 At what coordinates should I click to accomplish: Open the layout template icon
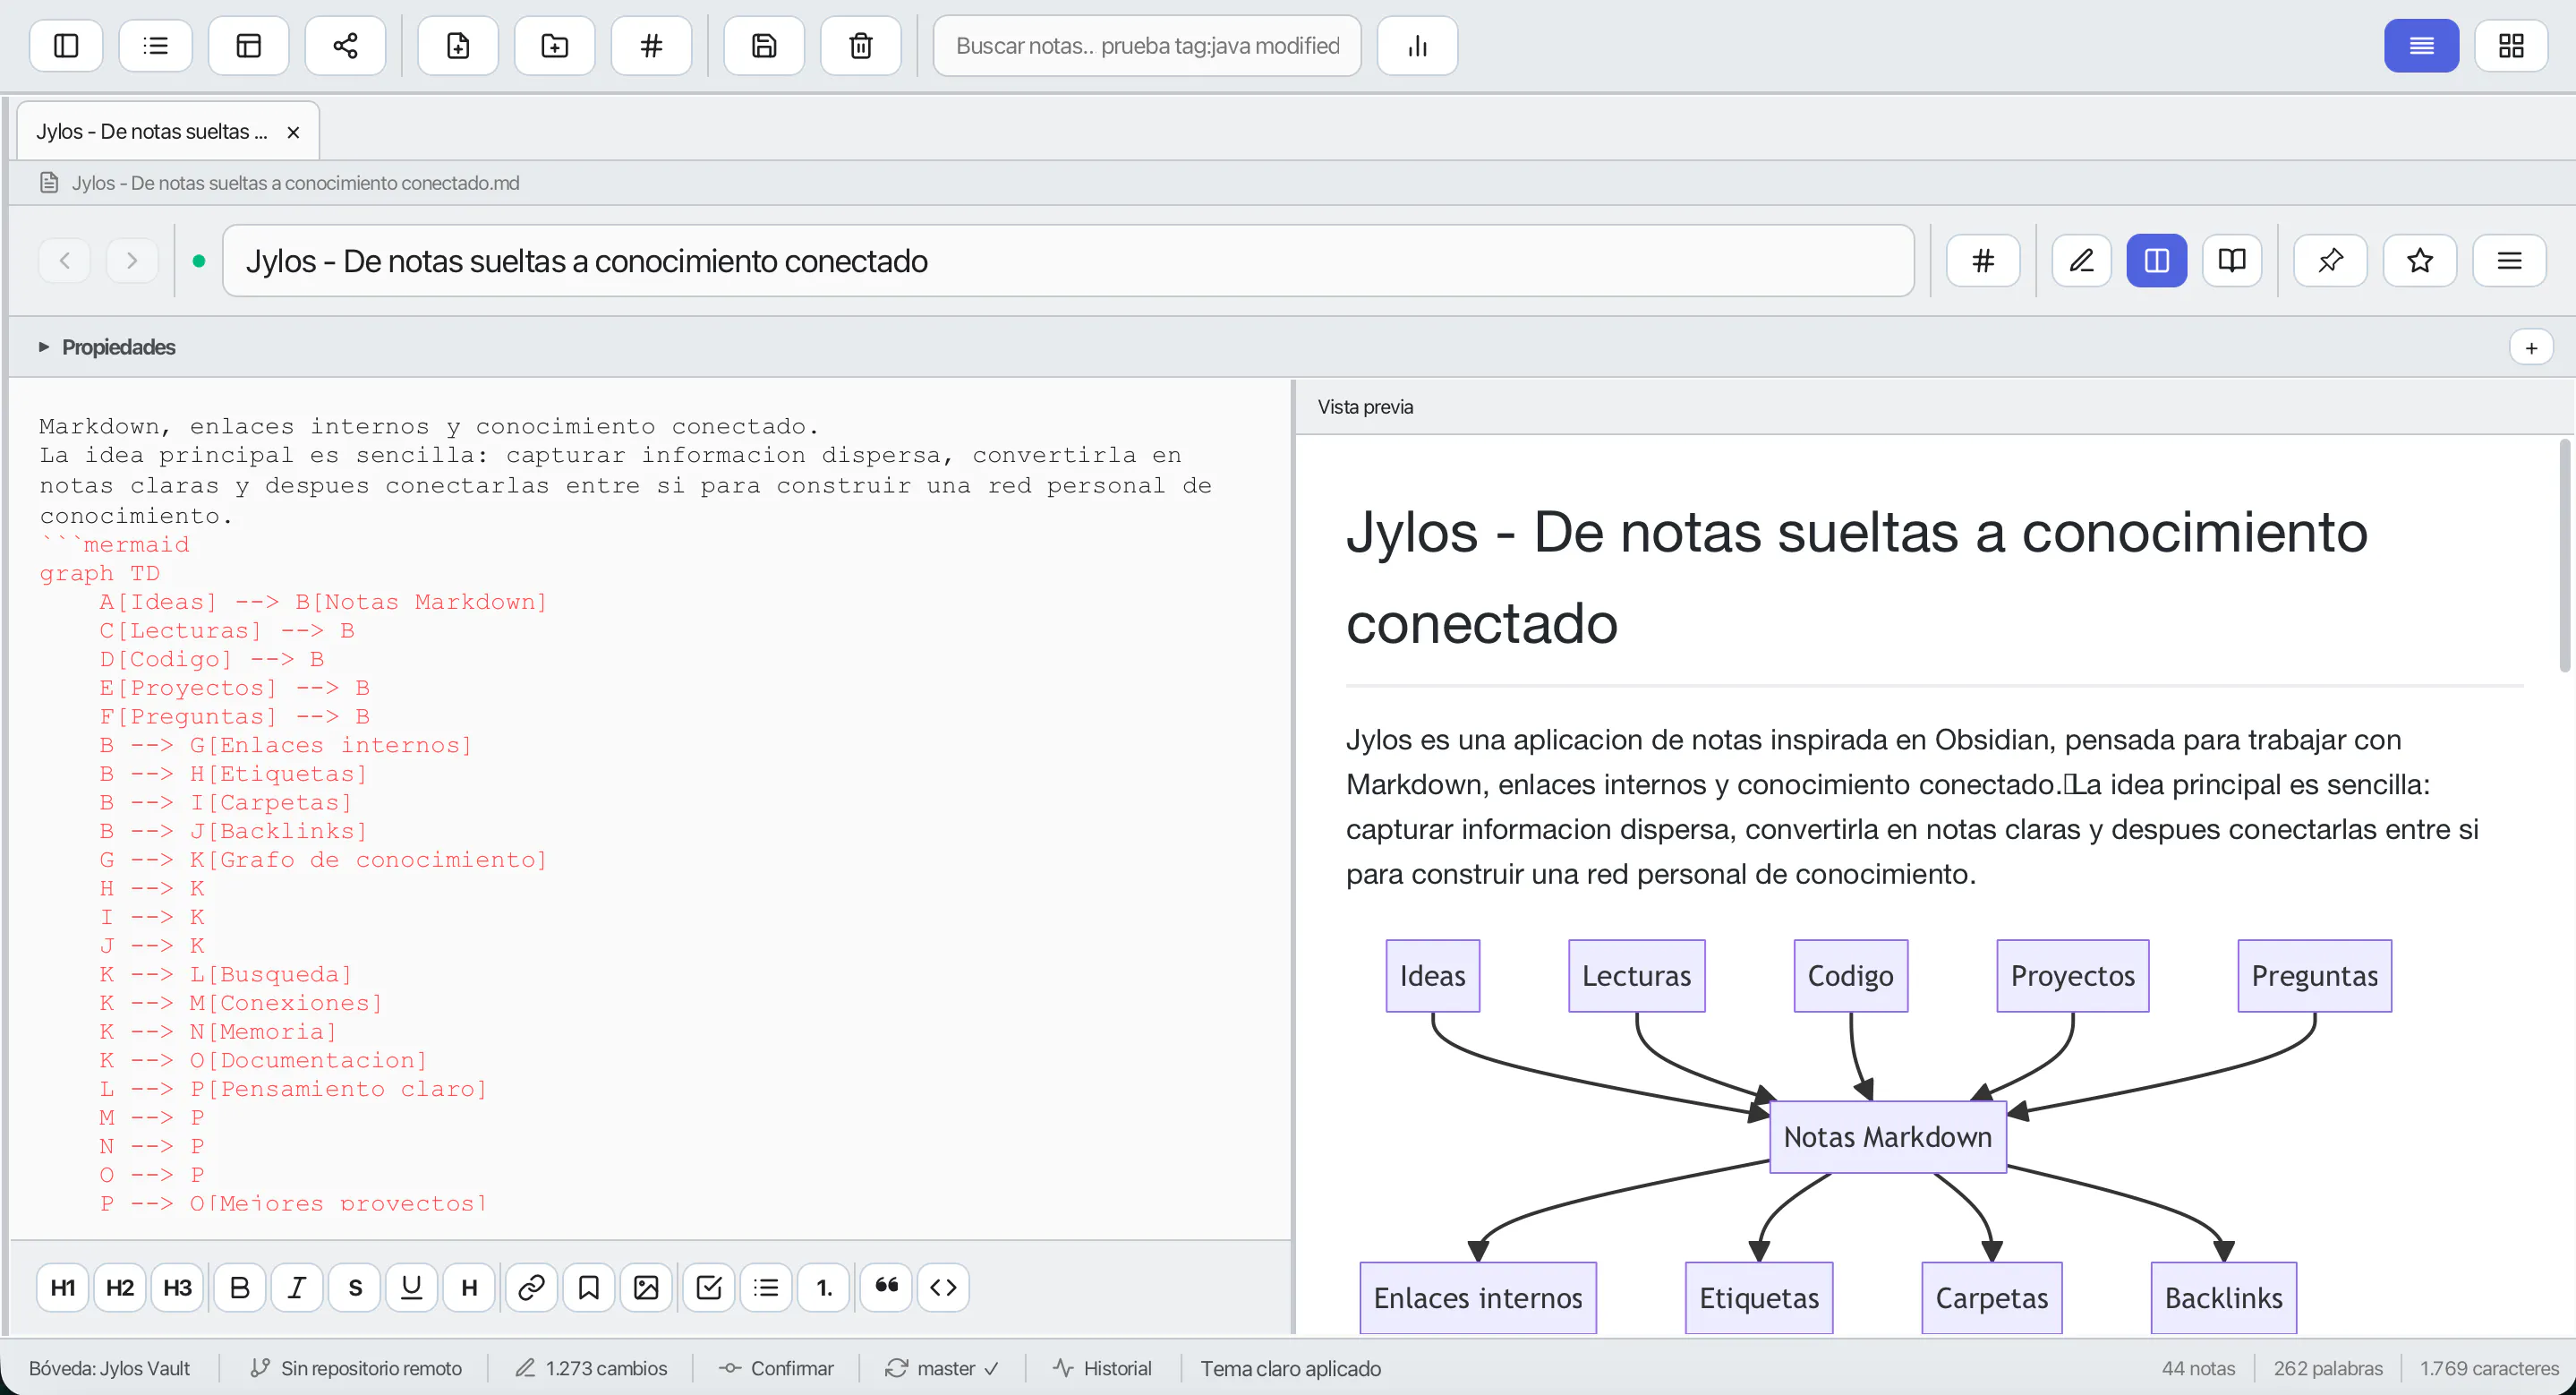point(248,46)
